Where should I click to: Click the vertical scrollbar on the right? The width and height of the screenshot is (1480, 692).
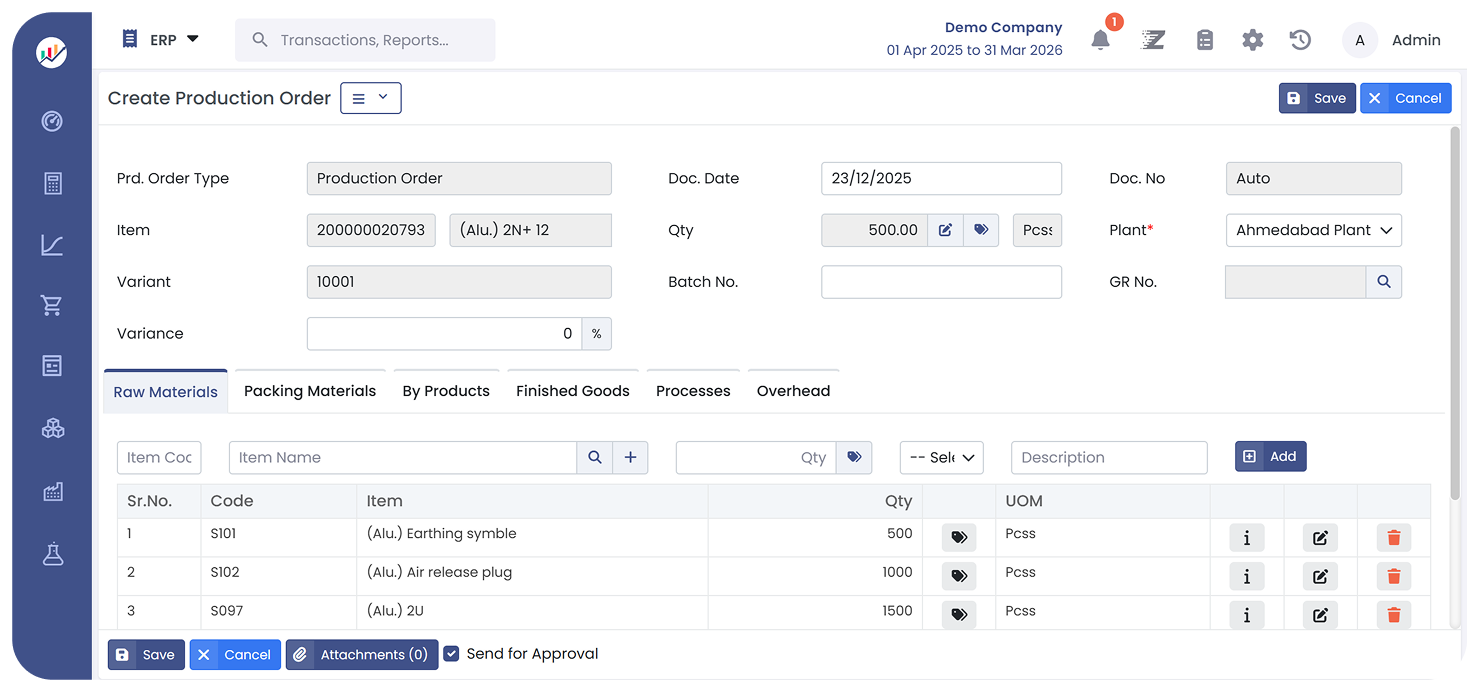[1455, 300]
